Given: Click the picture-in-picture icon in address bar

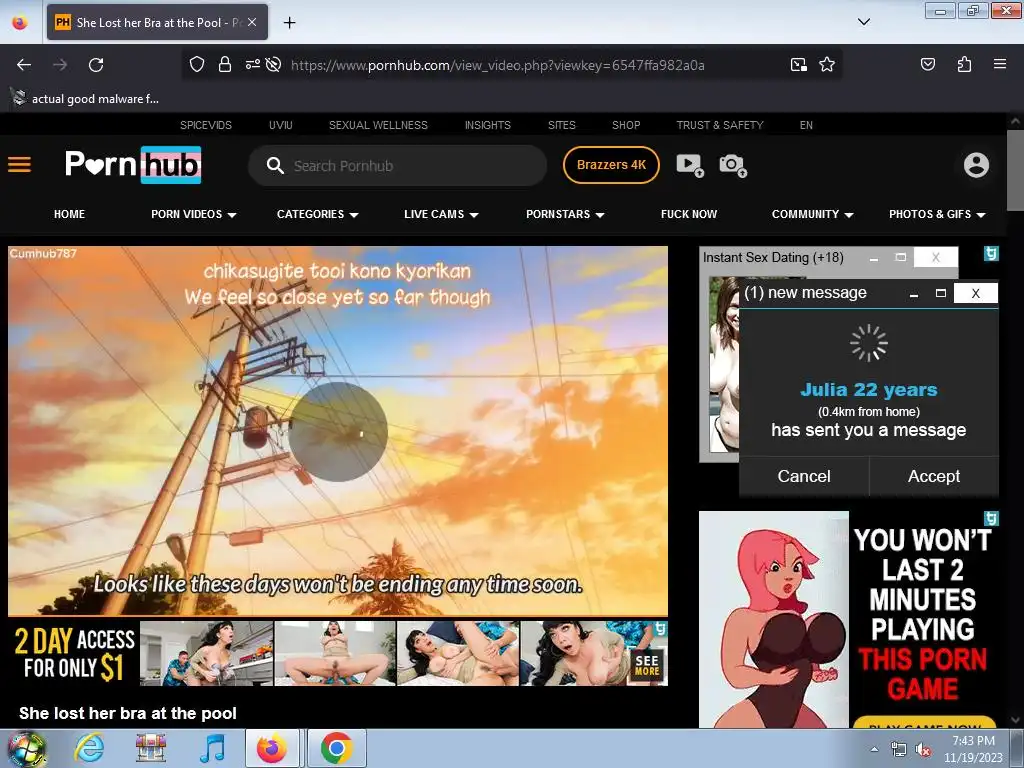Looking at the screenshot, I should [x=799, y=64].
